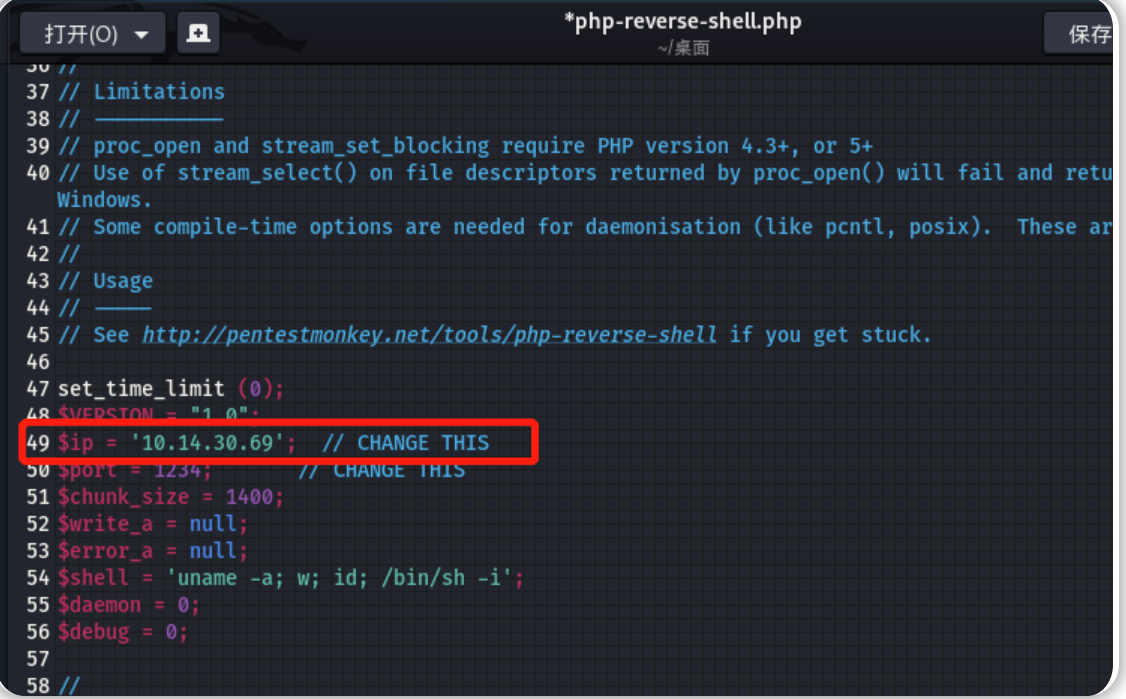
Task: Click the null value on line 53
Action: tap(213, 551)
